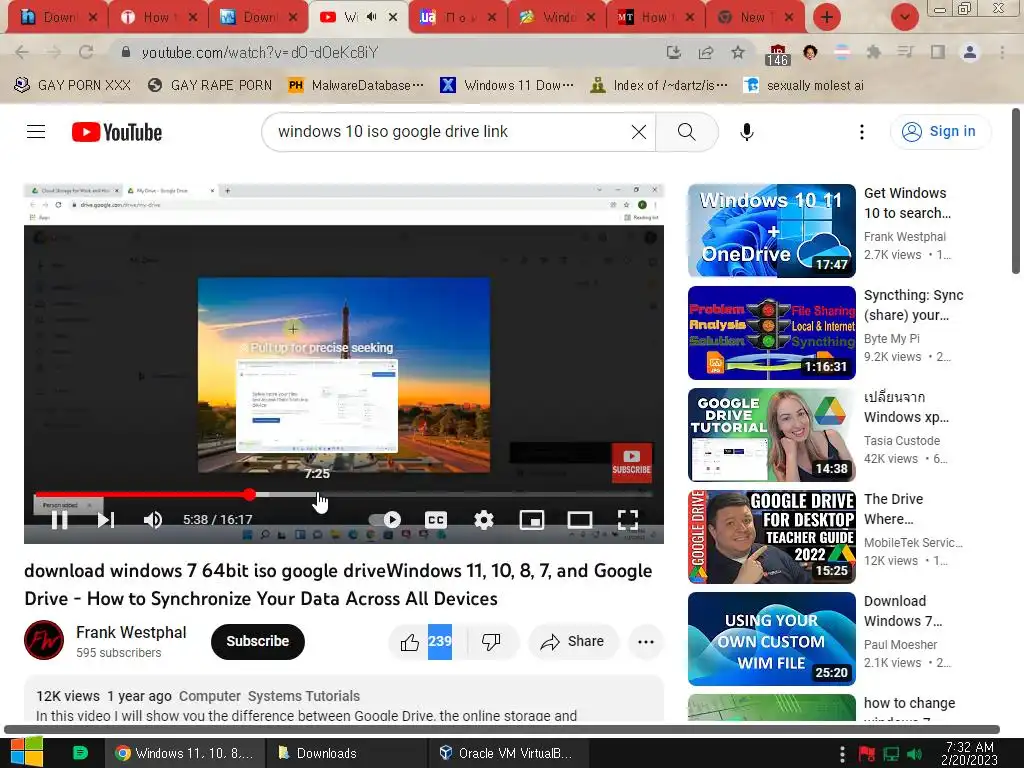
Task: Click page vertical scrollbar
Action: (1016, 192)
